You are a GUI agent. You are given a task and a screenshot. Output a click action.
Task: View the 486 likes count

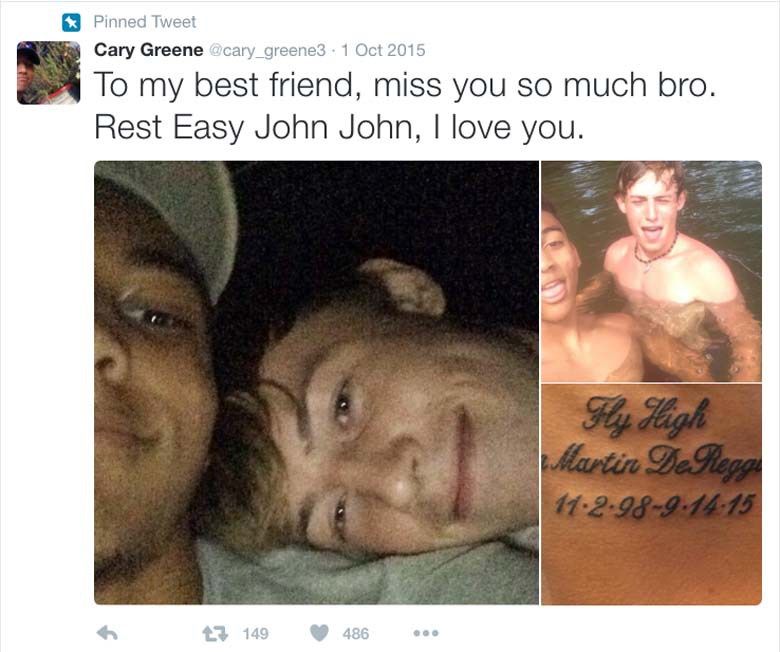pos(356,634)
